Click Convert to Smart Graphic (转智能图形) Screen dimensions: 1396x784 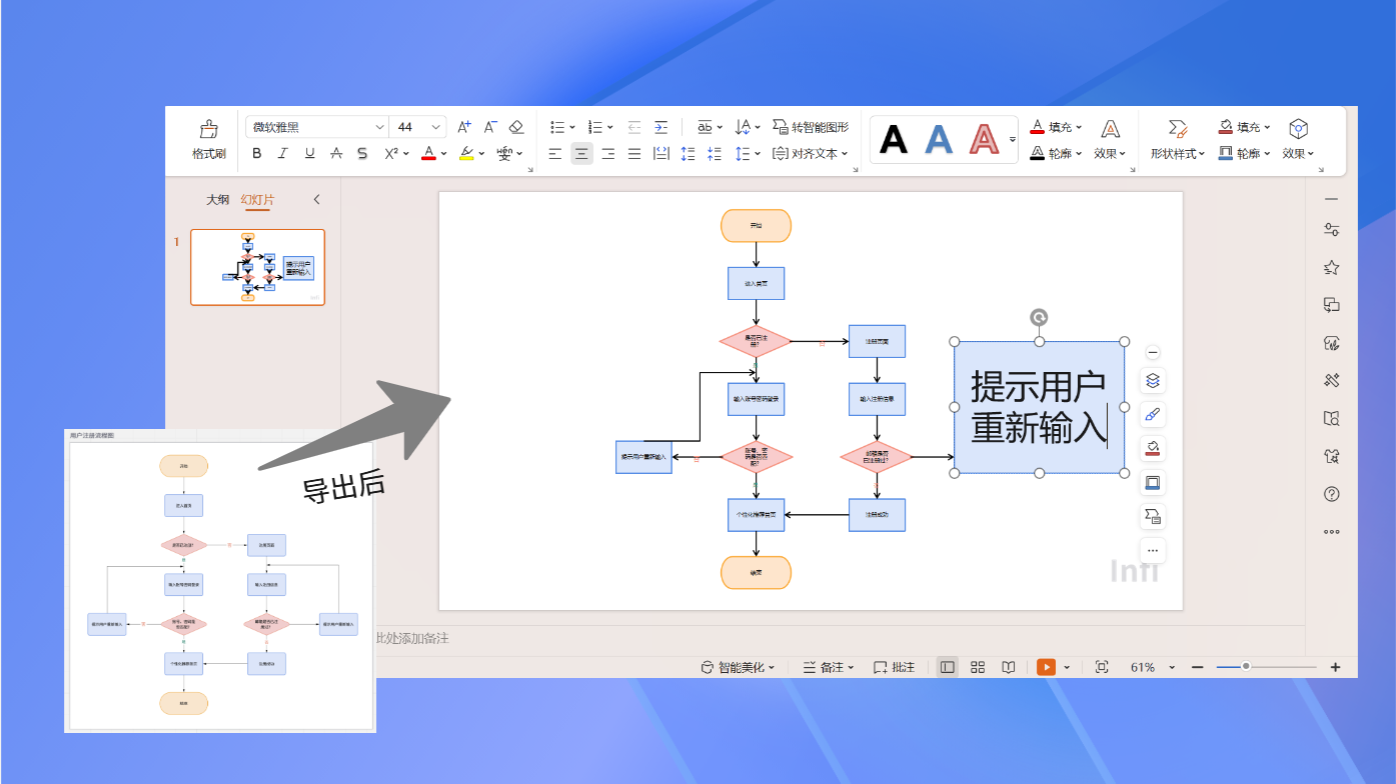tap(811, 127)
